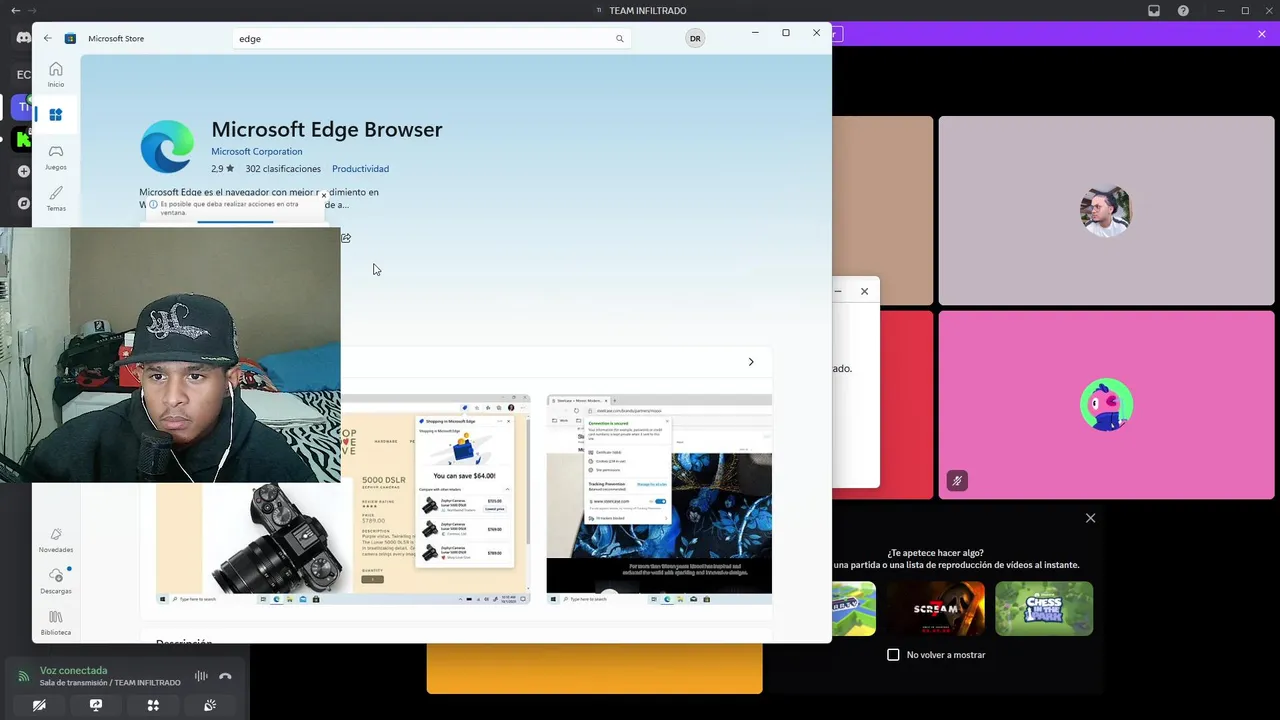Close the '¿Te apetece hacer algo?' panel
This screenshot has width=1280, height=720.
1090,518
